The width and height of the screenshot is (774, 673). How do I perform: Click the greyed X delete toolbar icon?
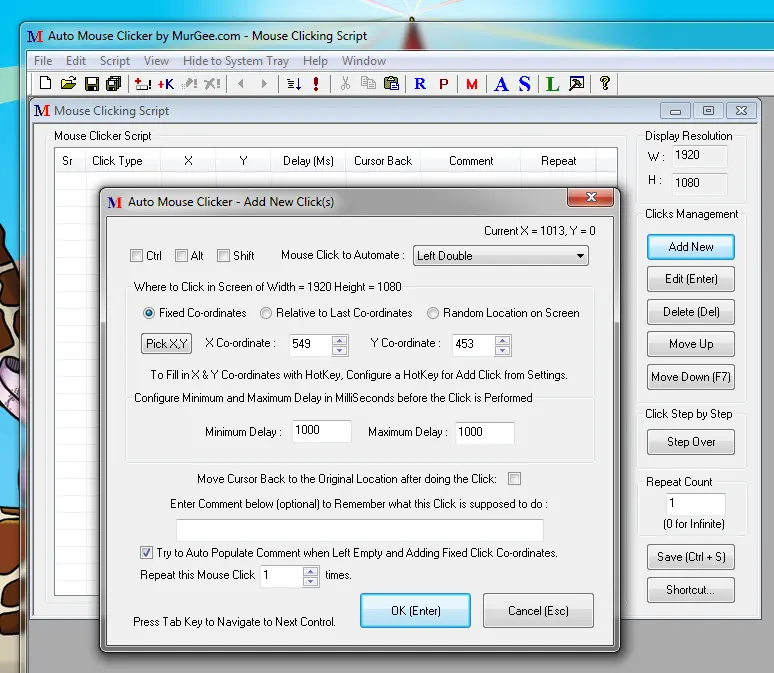[x=212, y=84]
